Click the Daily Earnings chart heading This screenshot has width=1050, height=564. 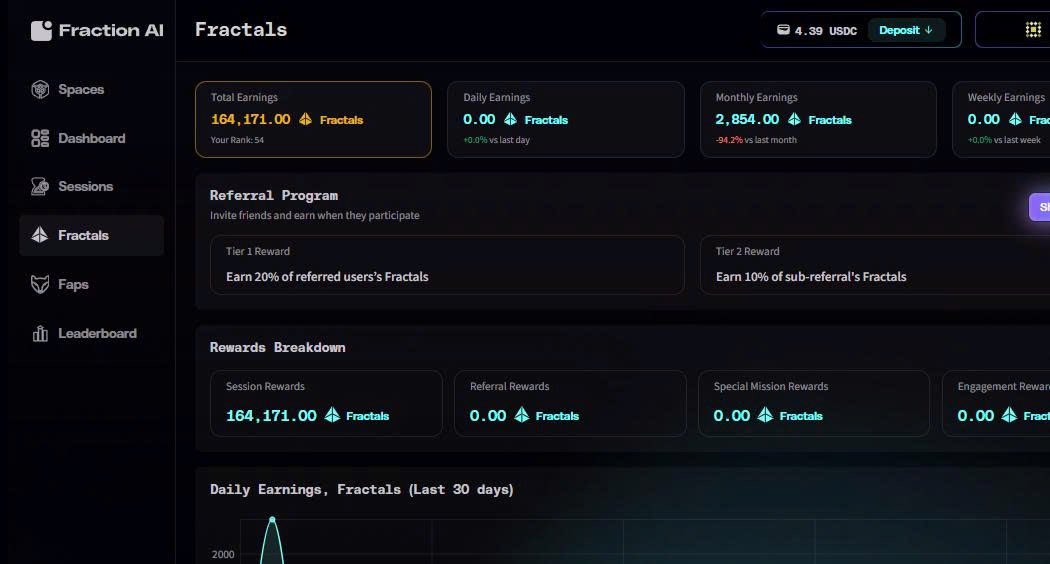(x=362, y=490)
